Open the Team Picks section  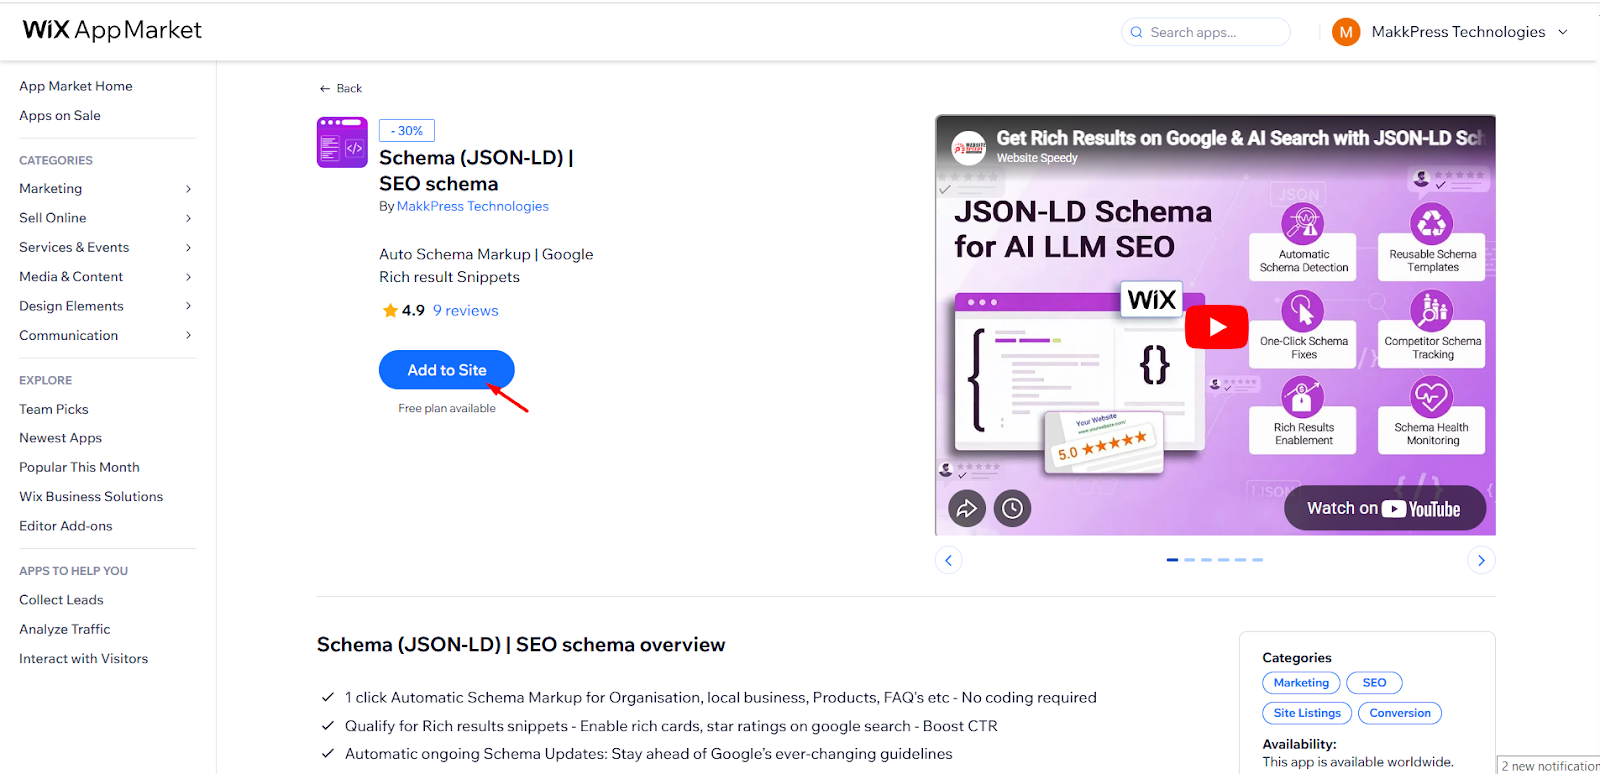click(54, 409)
